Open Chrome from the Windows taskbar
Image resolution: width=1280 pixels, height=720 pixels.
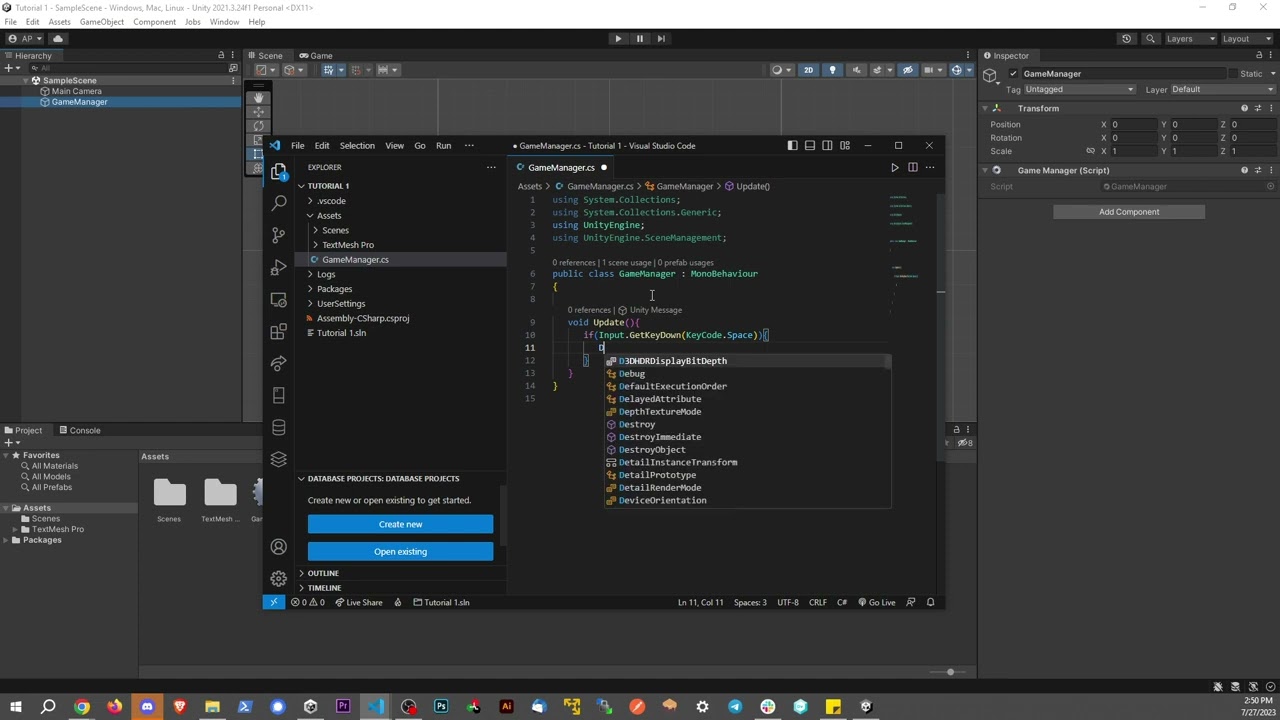[82, 707]
